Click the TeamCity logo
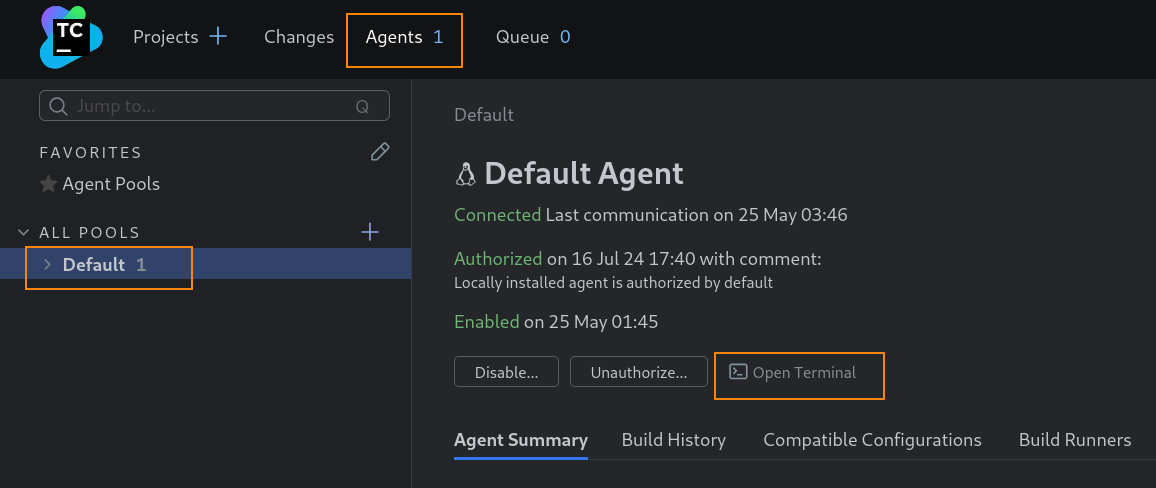This screenshot has height=488, width=1156. [71, 37]
